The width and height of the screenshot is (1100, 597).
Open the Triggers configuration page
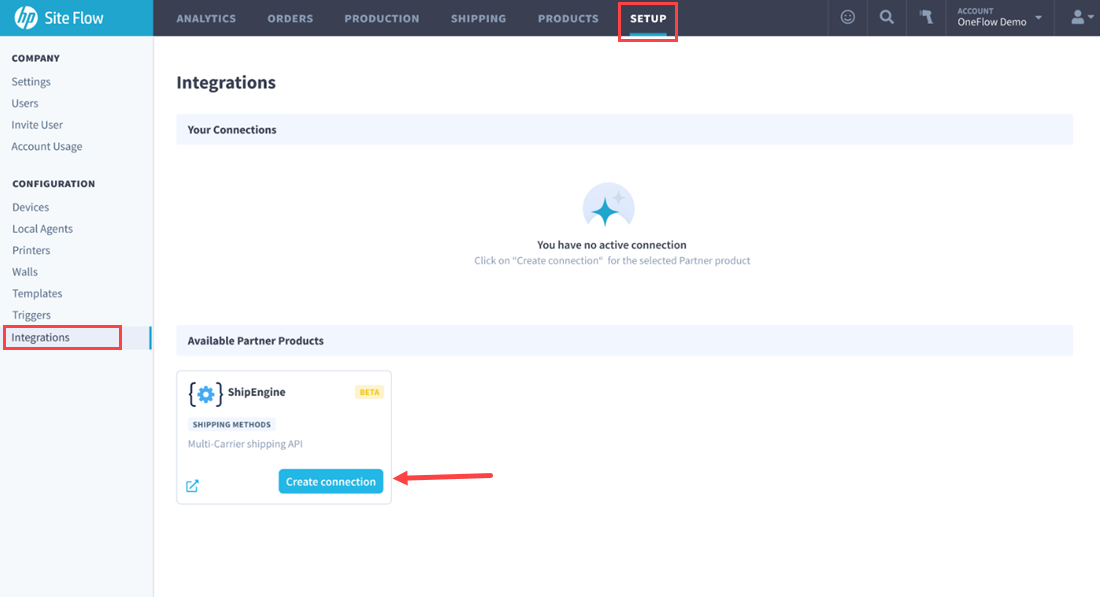(31, 314)
